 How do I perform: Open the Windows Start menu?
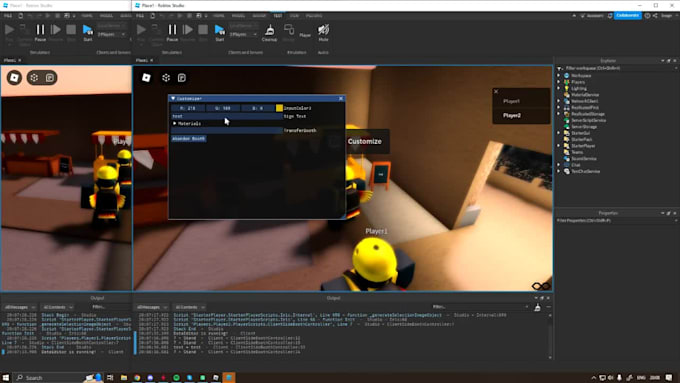[x=6, y=378]
